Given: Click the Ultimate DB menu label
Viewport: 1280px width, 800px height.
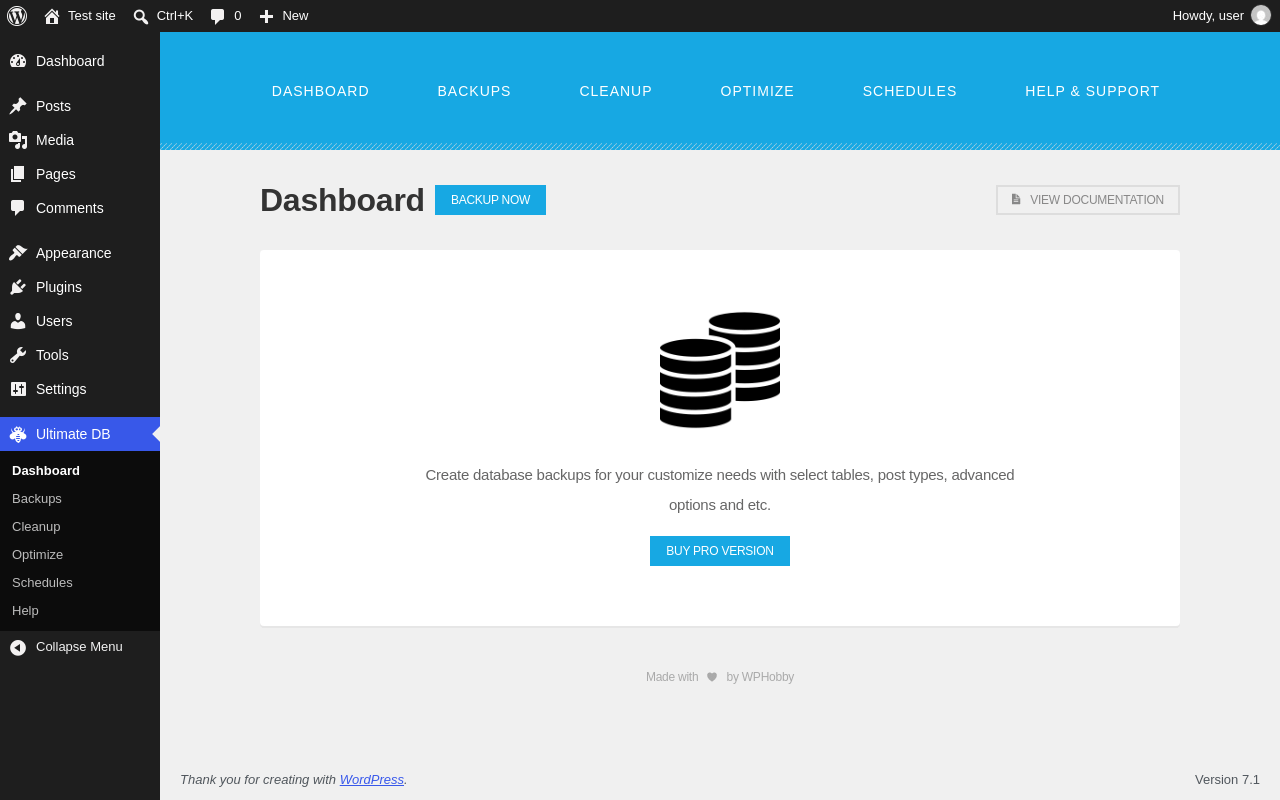Looking at the screenshot, I should (73, 434).
